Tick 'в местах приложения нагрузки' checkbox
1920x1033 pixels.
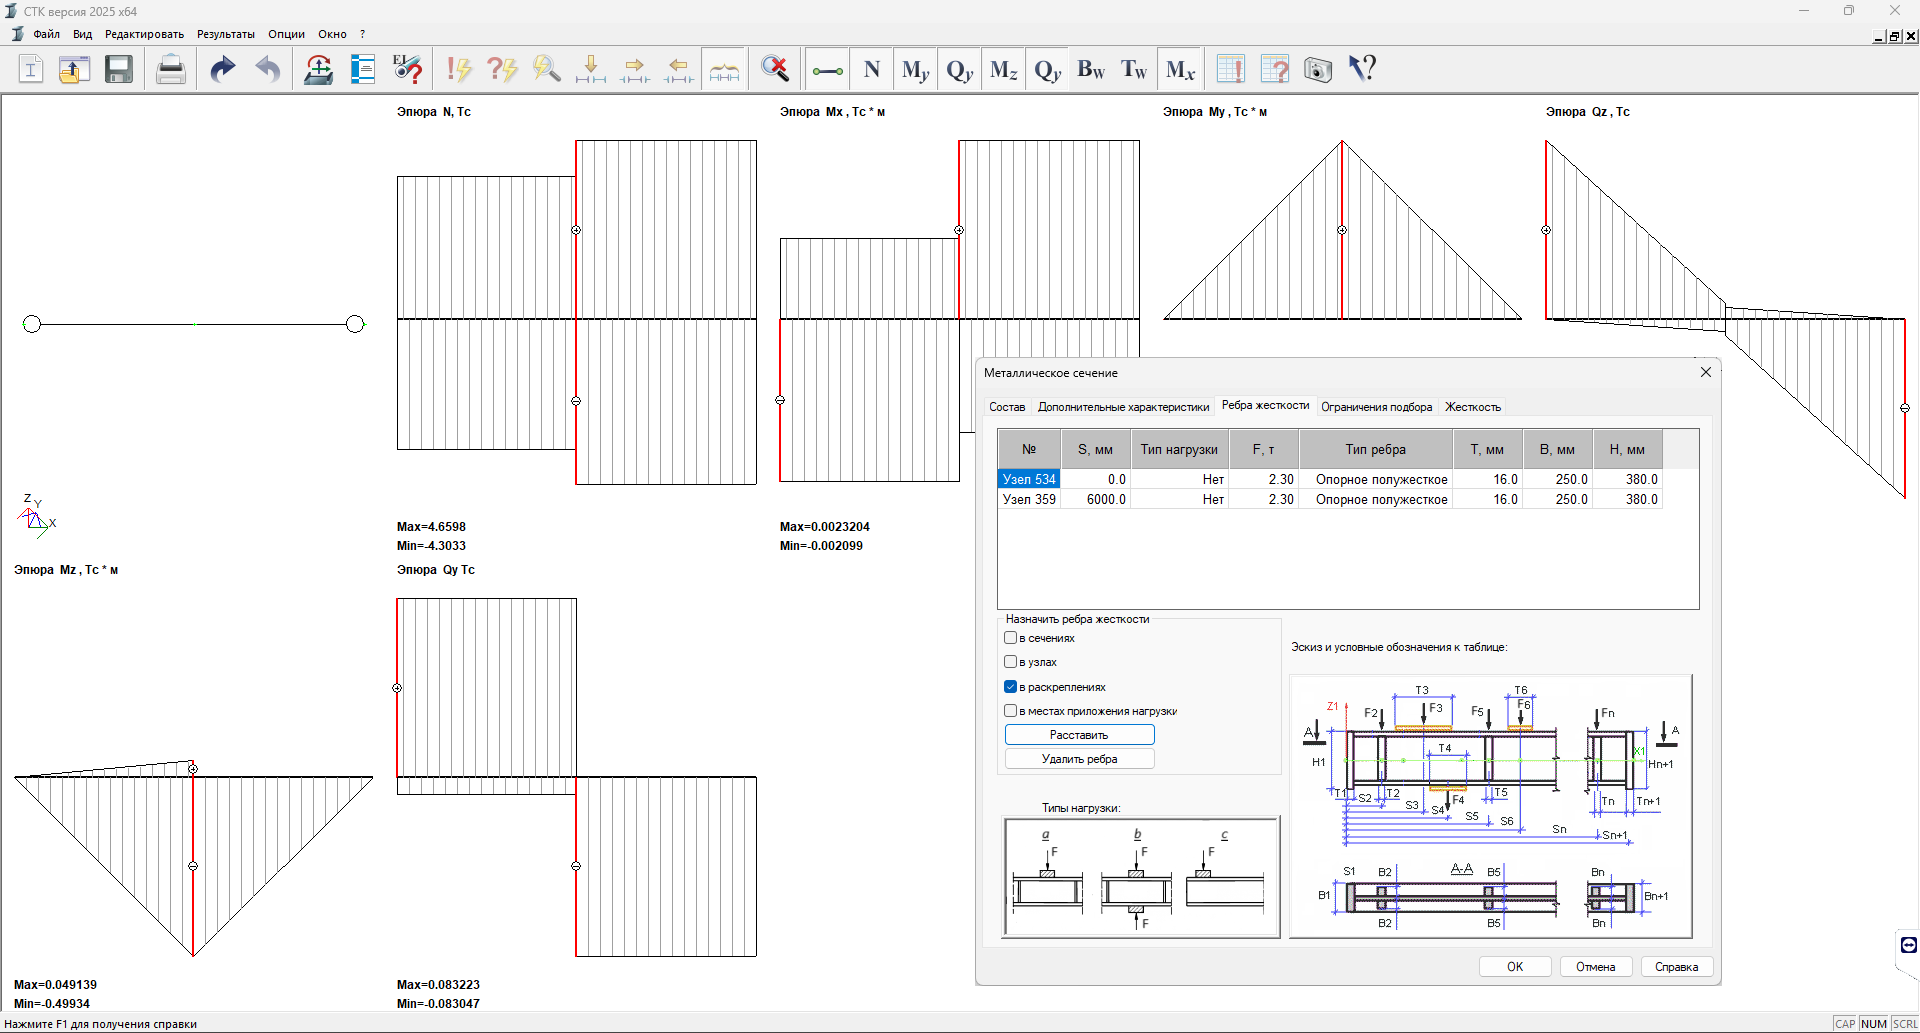[1011, 711]
